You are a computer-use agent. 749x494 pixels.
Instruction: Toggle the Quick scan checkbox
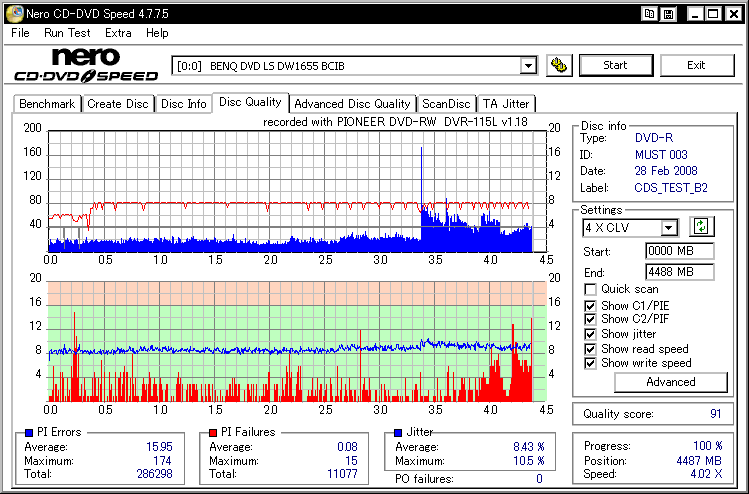pos(590,290)
